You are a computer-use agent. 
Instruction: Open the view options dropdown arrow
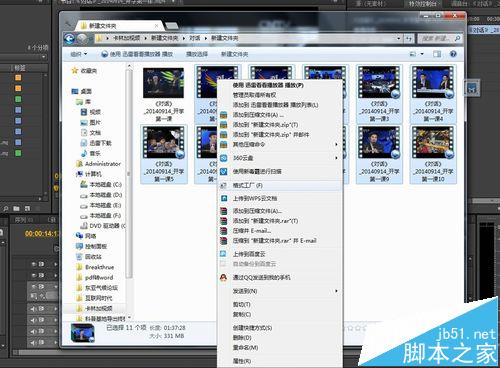pos(422,54)
